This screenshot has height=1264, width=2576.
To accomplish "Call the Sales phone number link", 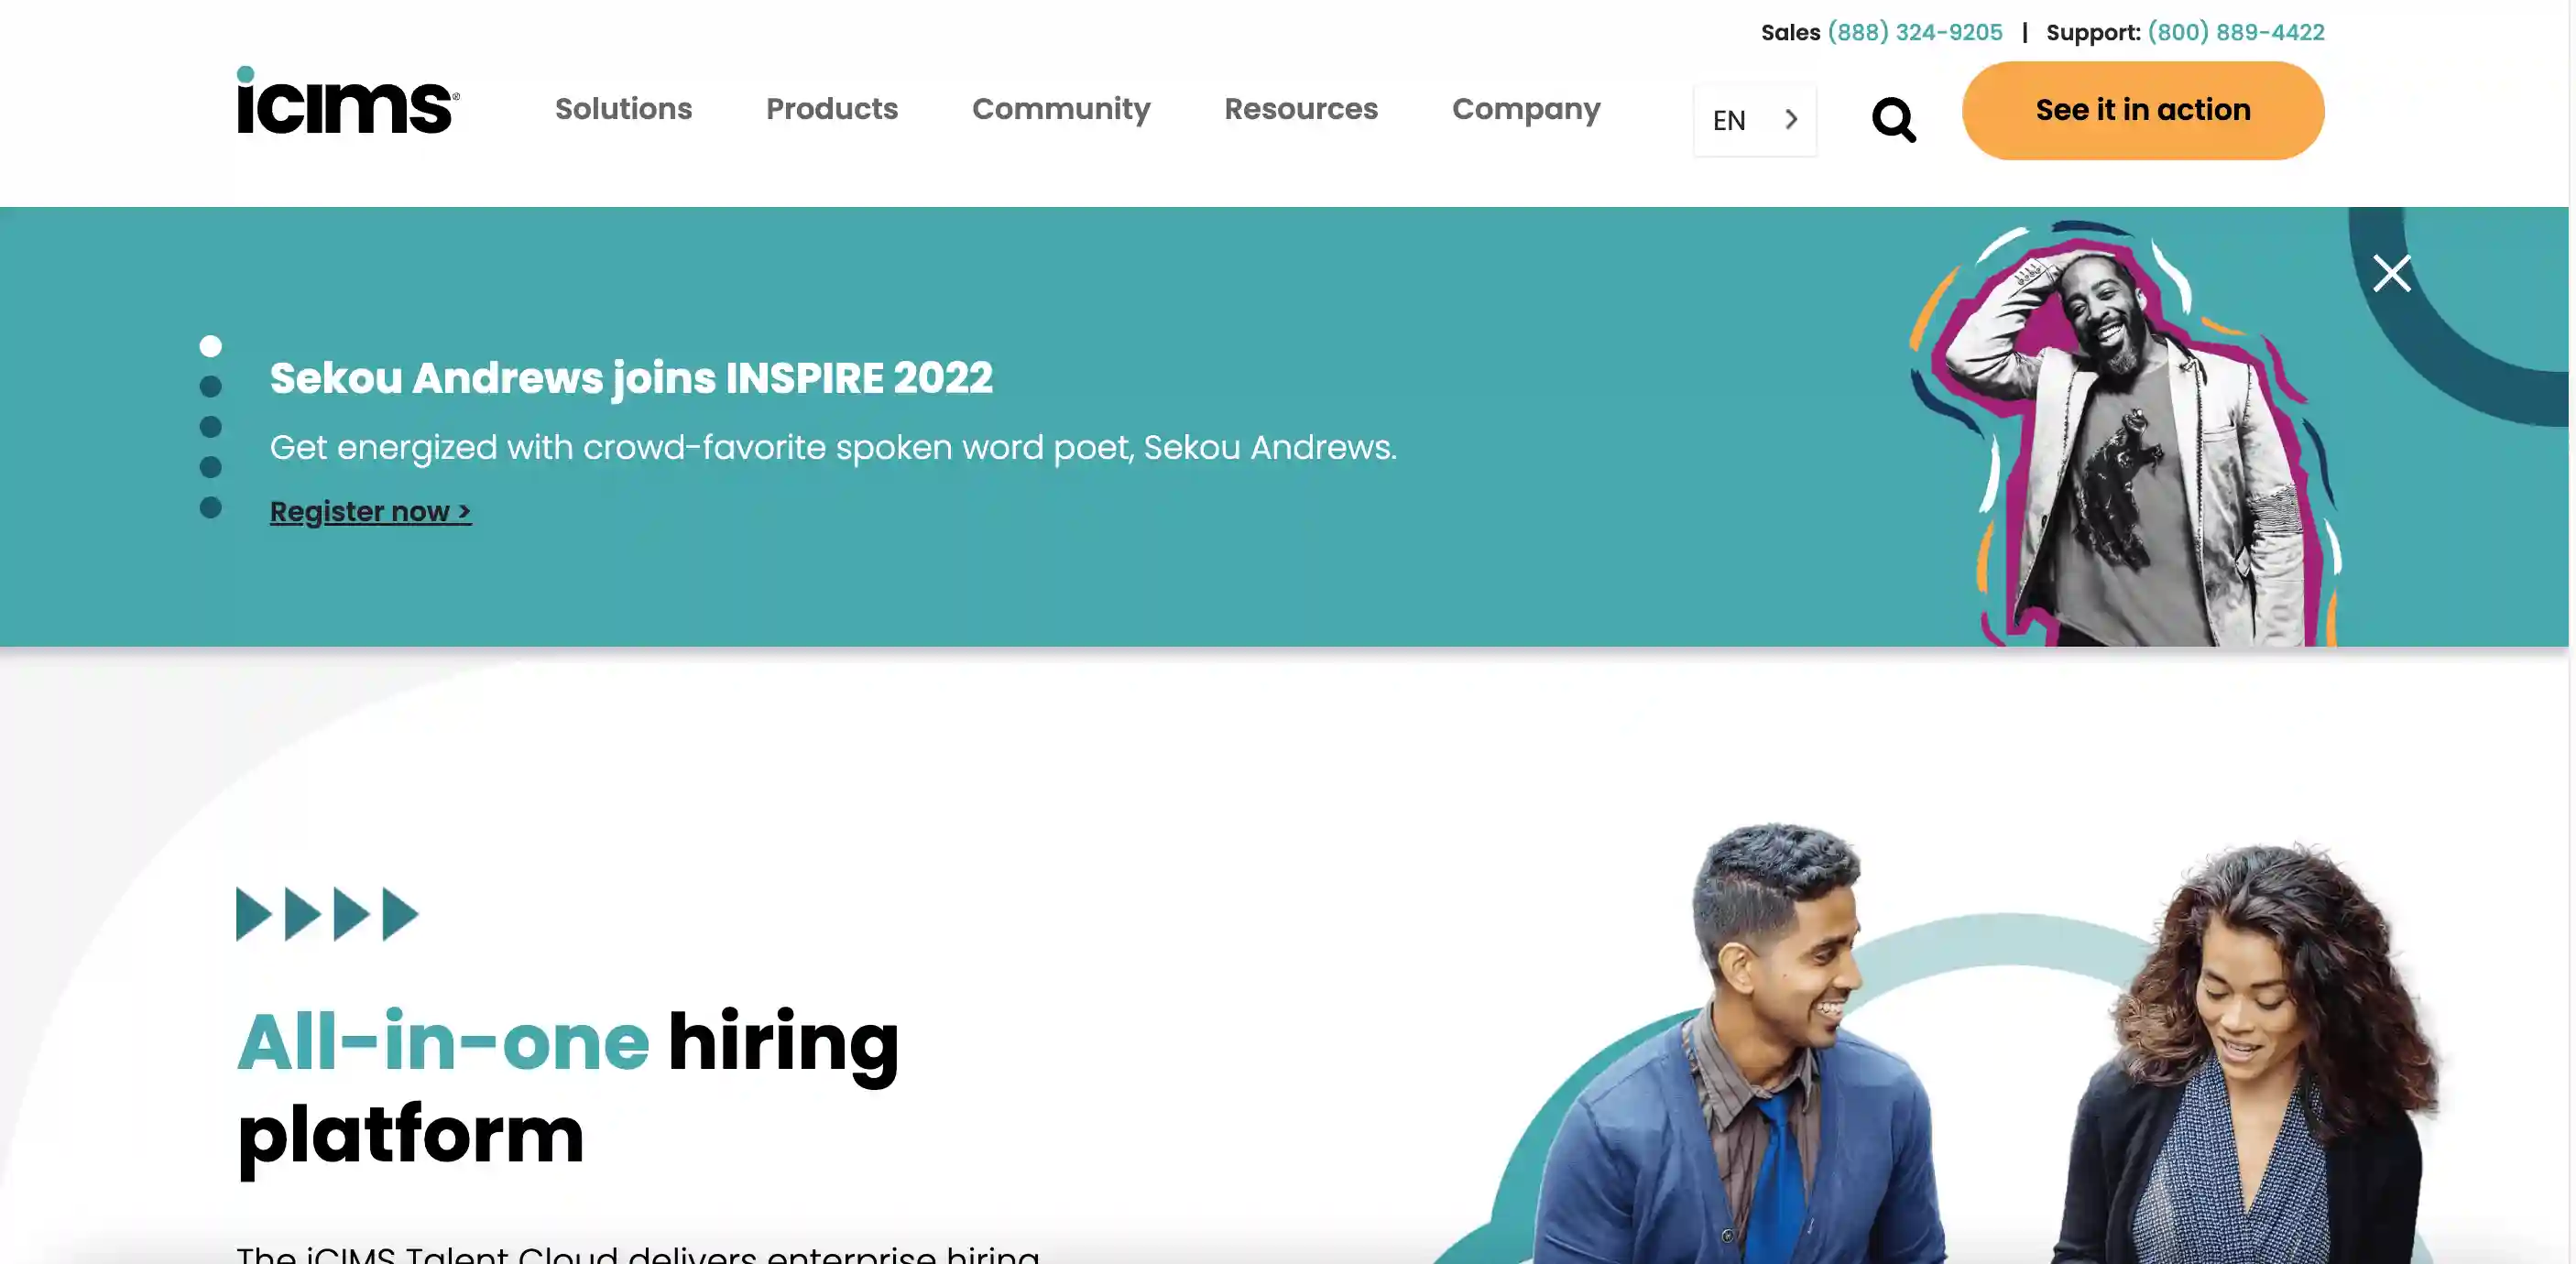I will click(x=1915, y=32).
